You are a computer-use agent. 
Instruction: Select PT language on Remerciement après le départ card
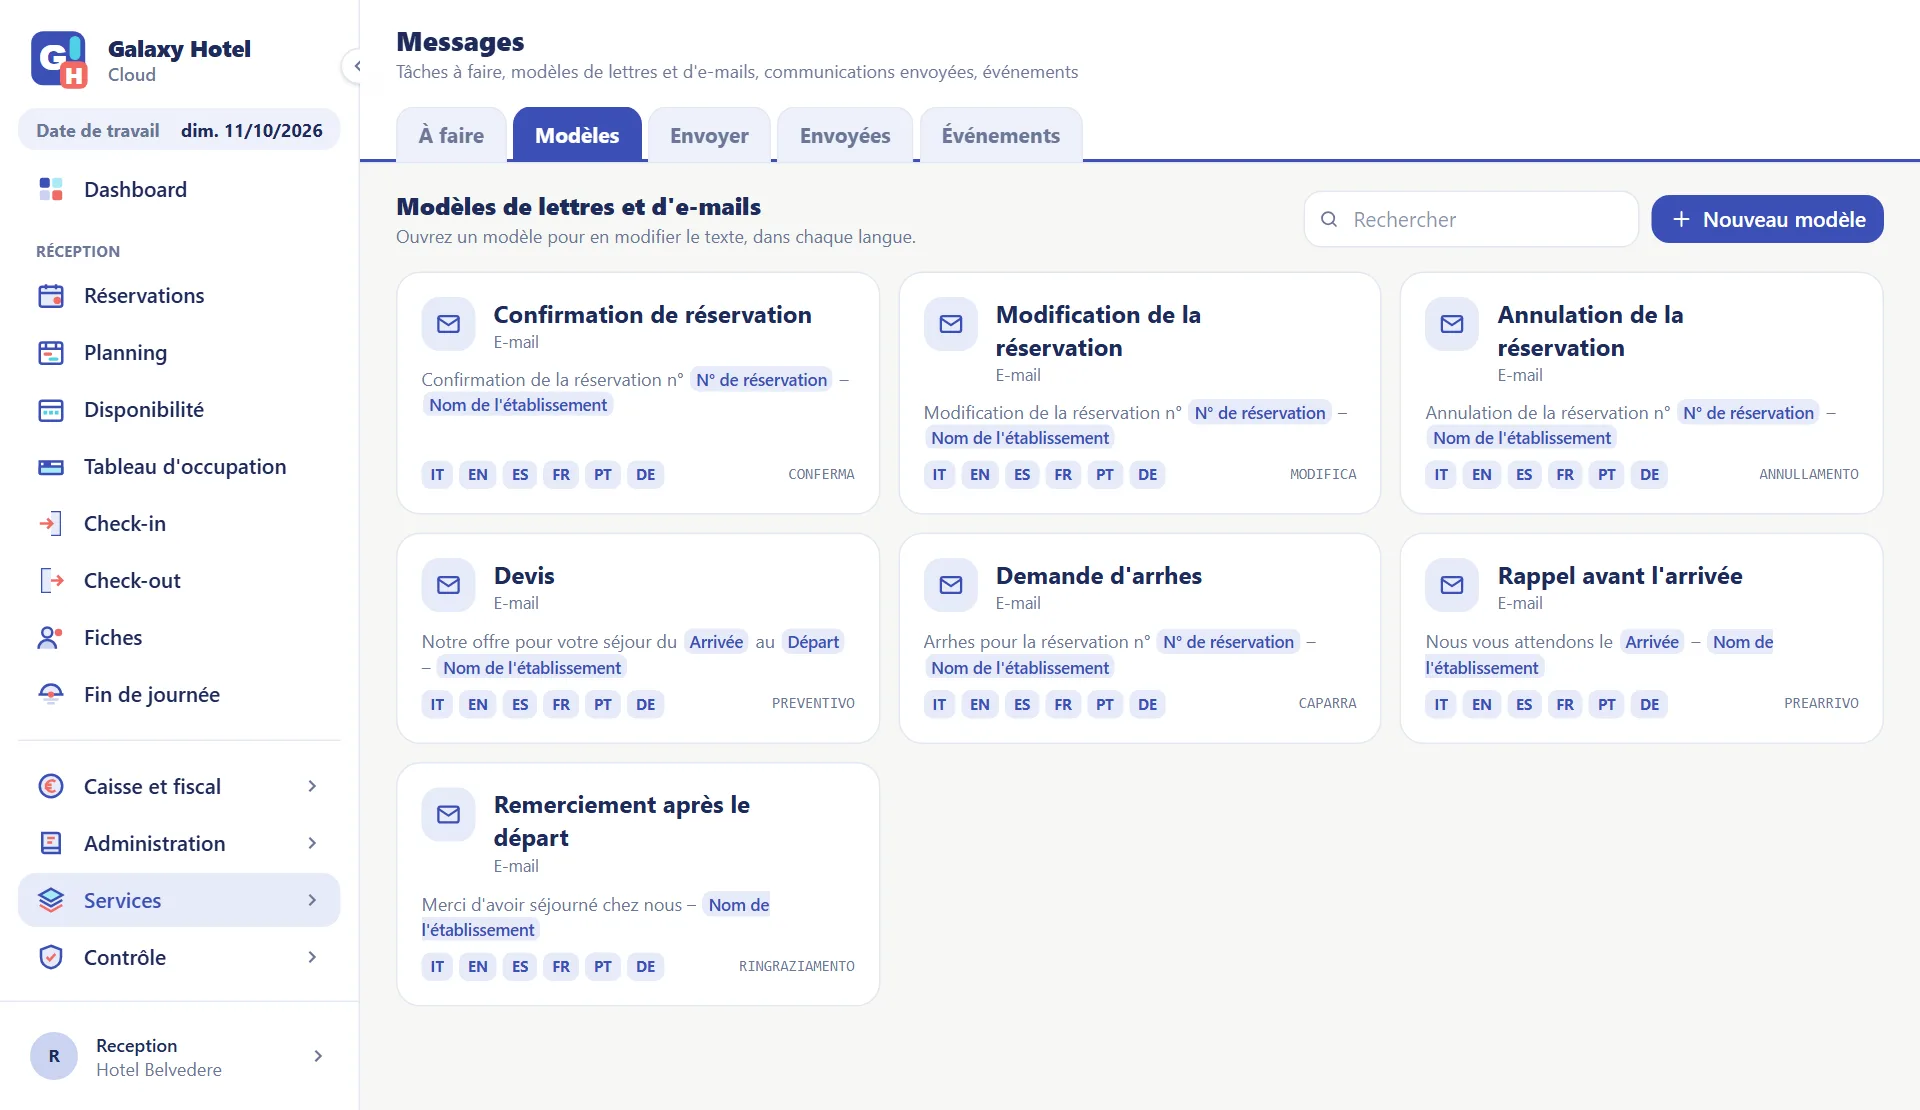click(x=603, y=966)
